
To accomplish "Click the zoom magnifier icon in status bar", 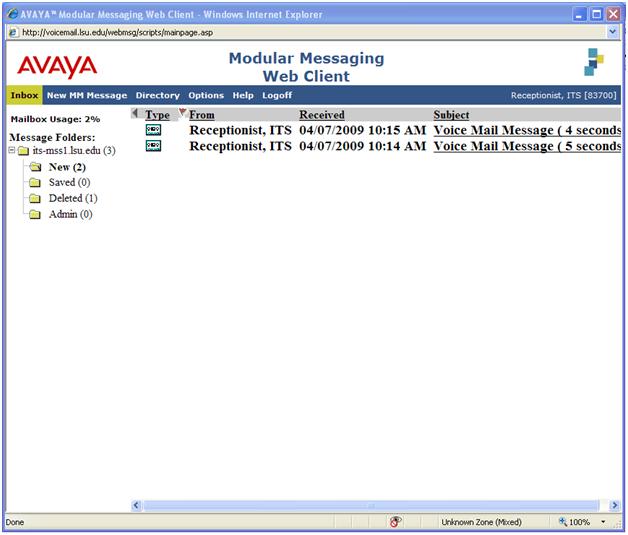I will (563, 521).
